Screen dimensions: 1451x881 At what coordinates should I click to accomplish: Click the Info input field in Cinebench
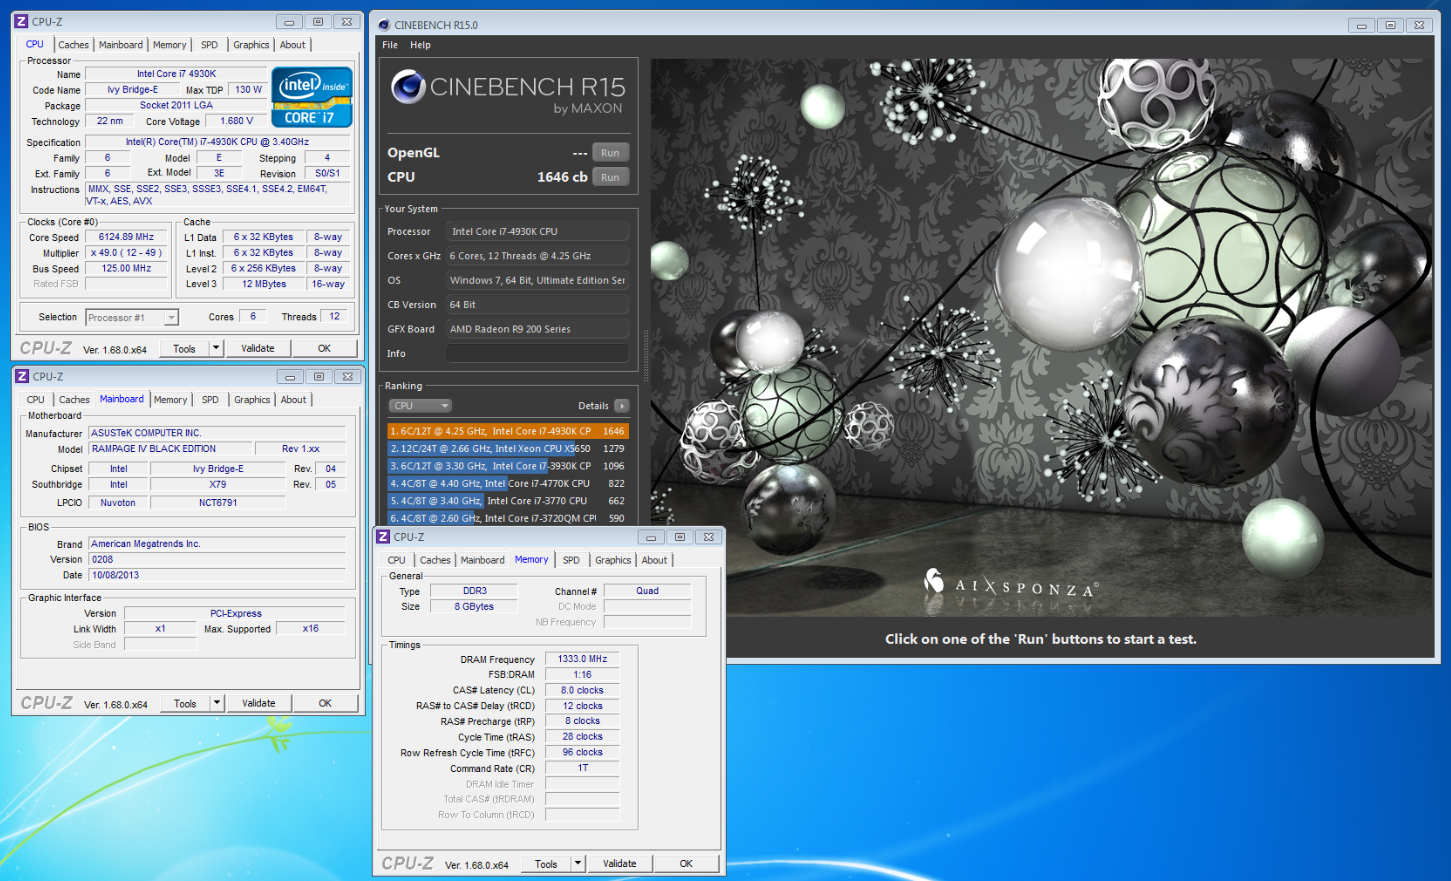click(x=538, y=353)
